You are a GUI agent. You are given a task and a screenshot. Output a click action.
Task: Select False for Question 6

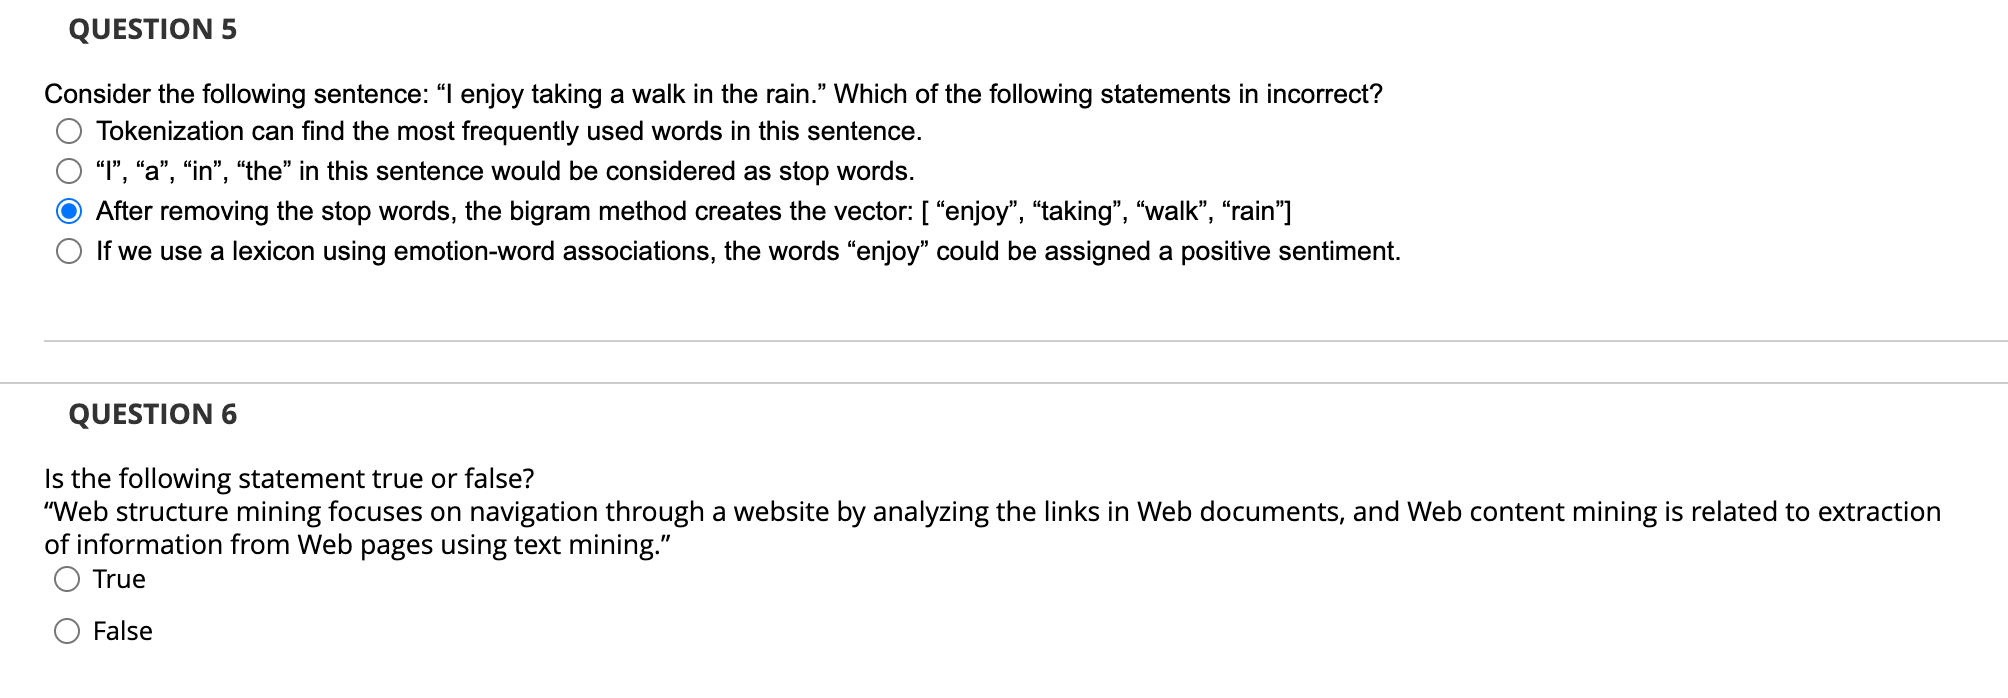[67, 630]
